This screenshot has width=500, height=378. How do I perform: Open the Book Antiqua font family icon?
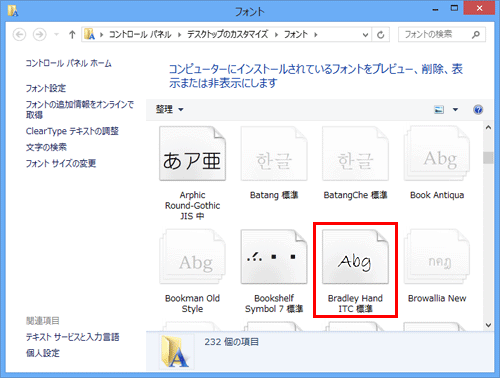(x=437, y=154)
